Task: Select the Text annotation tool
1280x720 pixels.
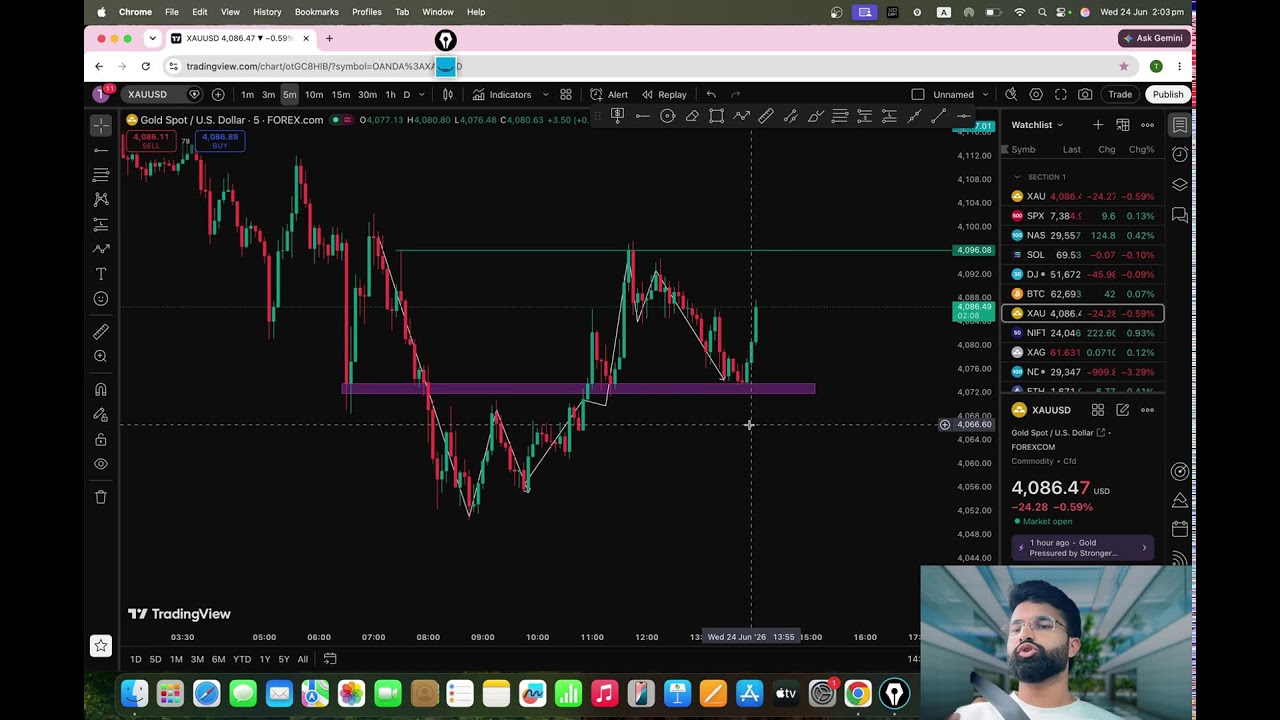Action: (x=101, y=274)
